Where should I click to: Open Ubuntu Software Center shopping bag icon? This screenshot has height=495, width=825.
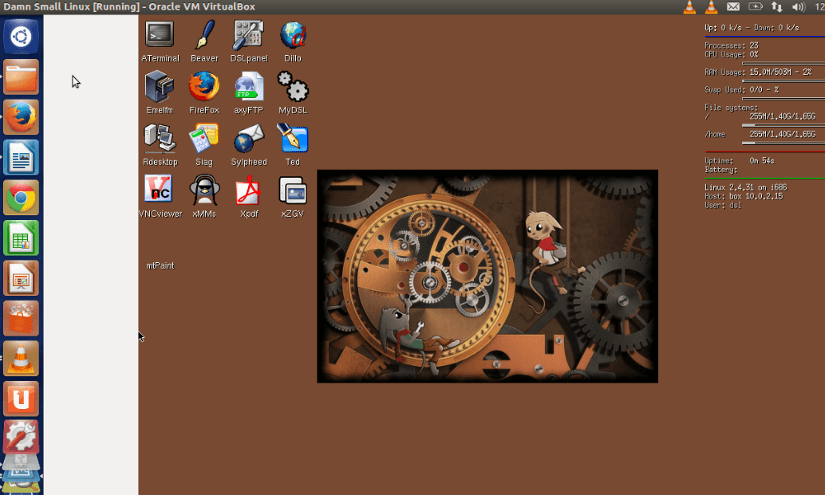[x=21, y=318]
